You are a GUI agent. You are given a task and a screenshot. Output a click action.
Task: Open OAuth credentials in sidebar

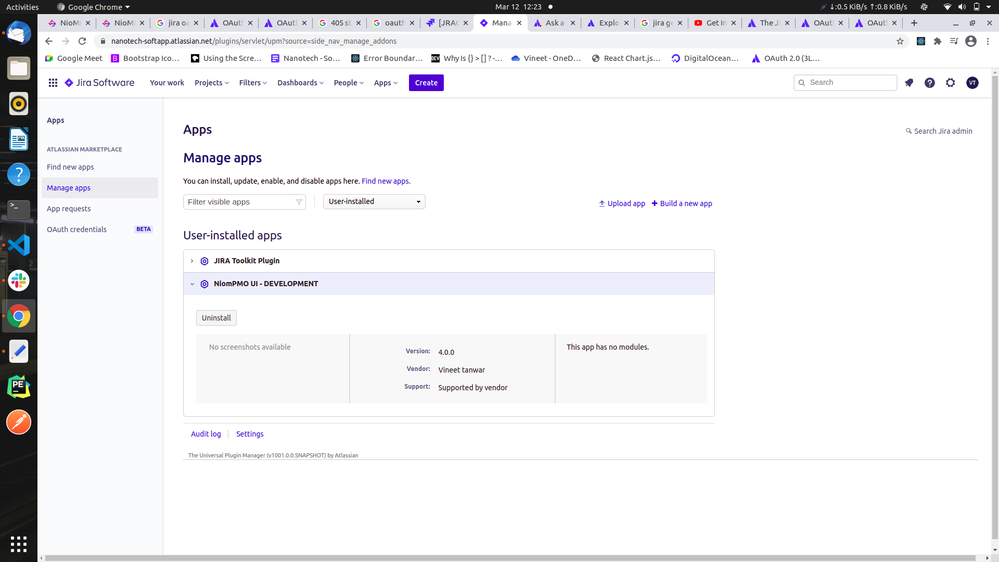[x=76, y=229]
